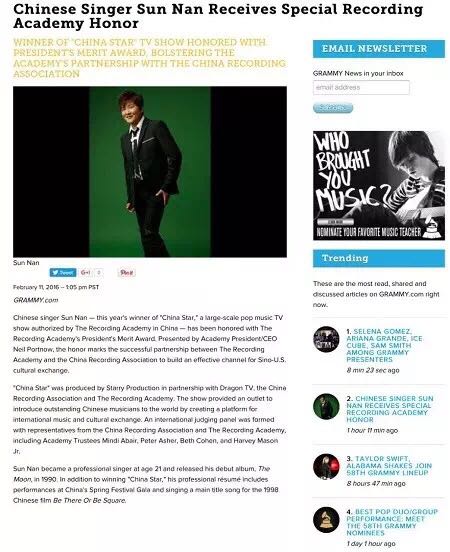
Task: Open Chinese Singer Sun Nan trending link
Action: click(389, 409)
